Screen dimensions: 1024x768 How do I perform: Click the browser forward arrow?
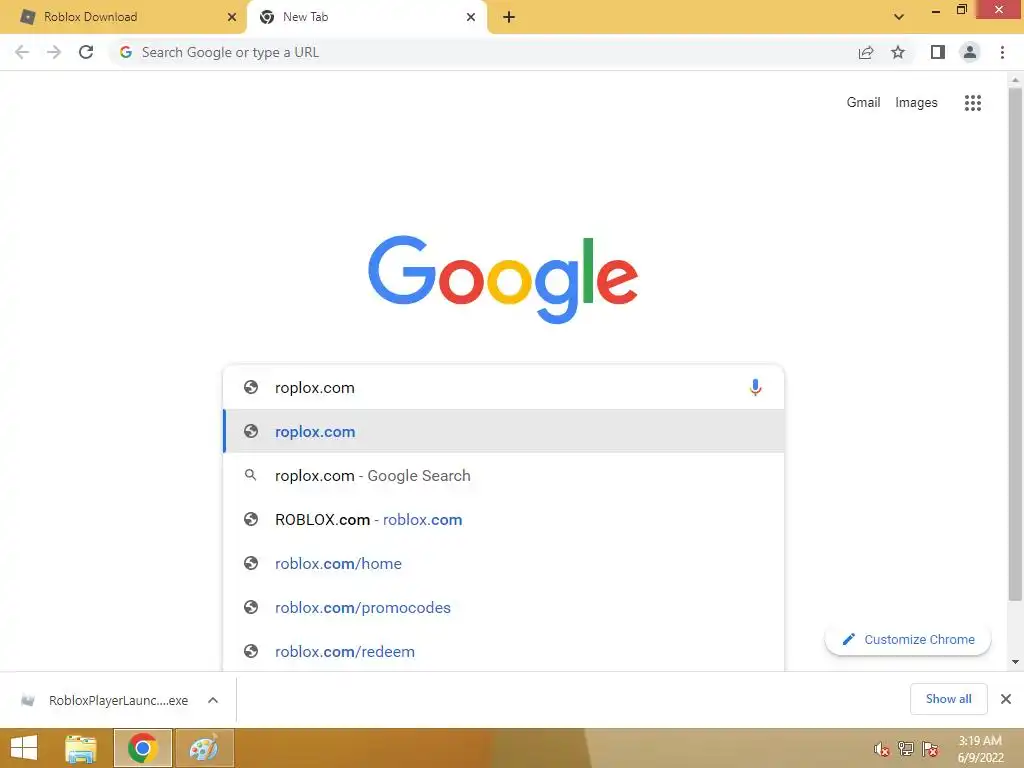54,52
